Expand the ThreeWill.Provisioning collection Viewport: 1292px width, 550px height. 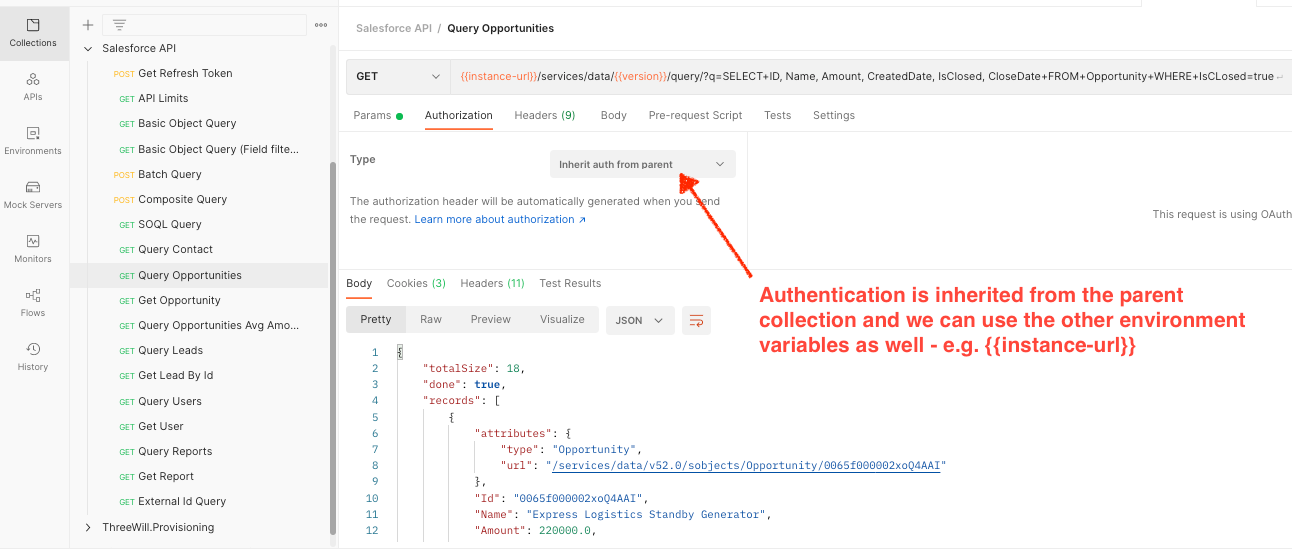point(89,527)
